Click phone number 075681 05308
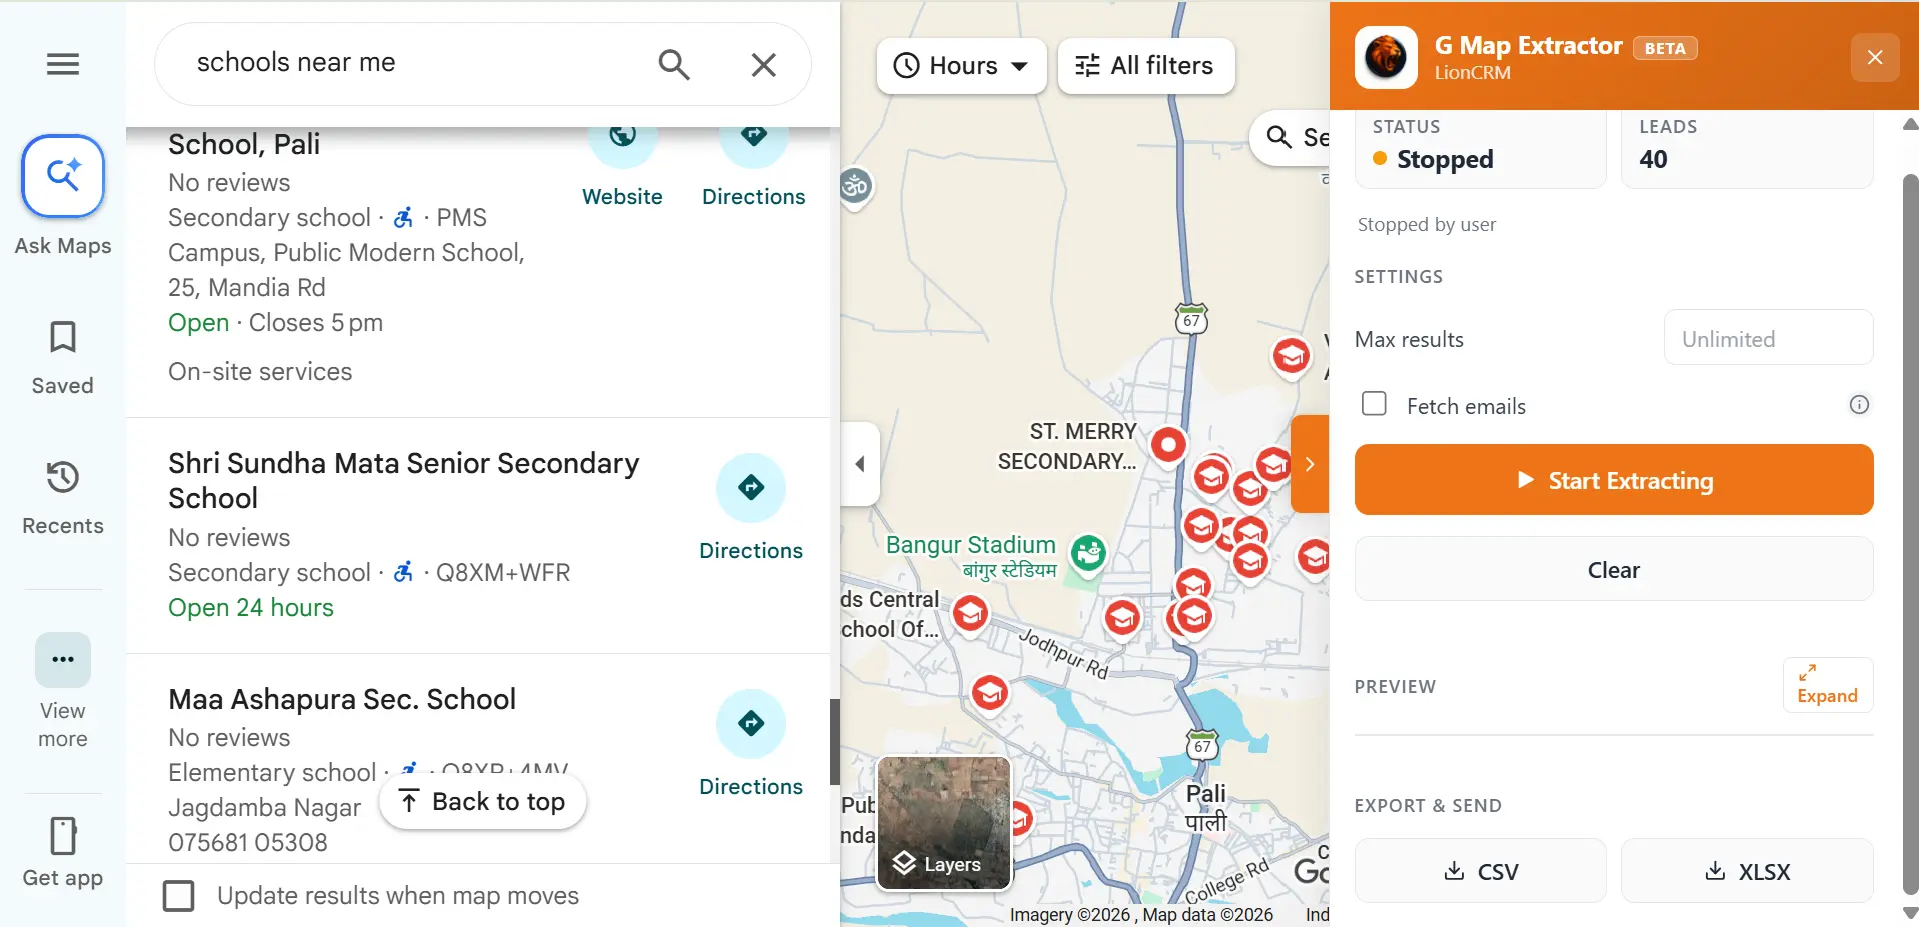 point(248,842)
